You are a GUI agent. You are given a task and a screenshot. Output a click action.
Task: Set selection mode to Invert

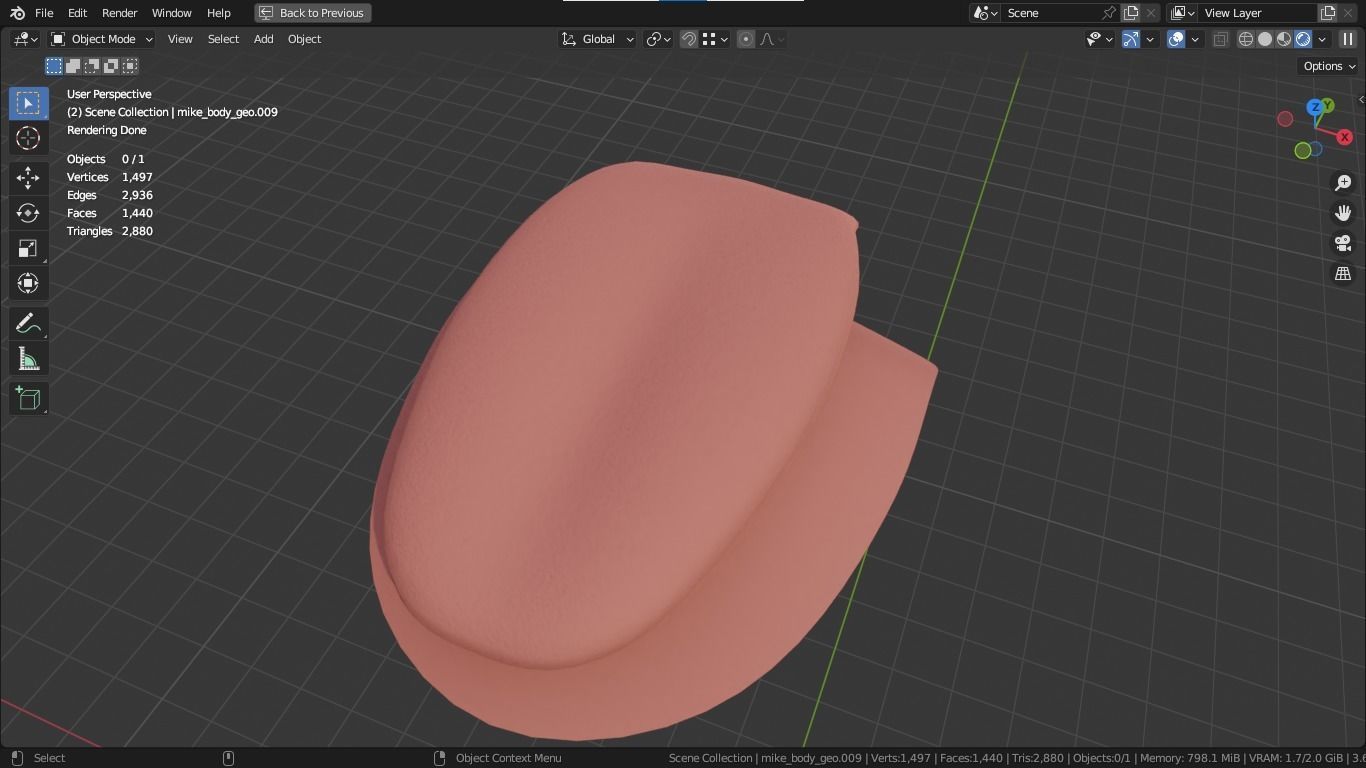tap(111, 66)
